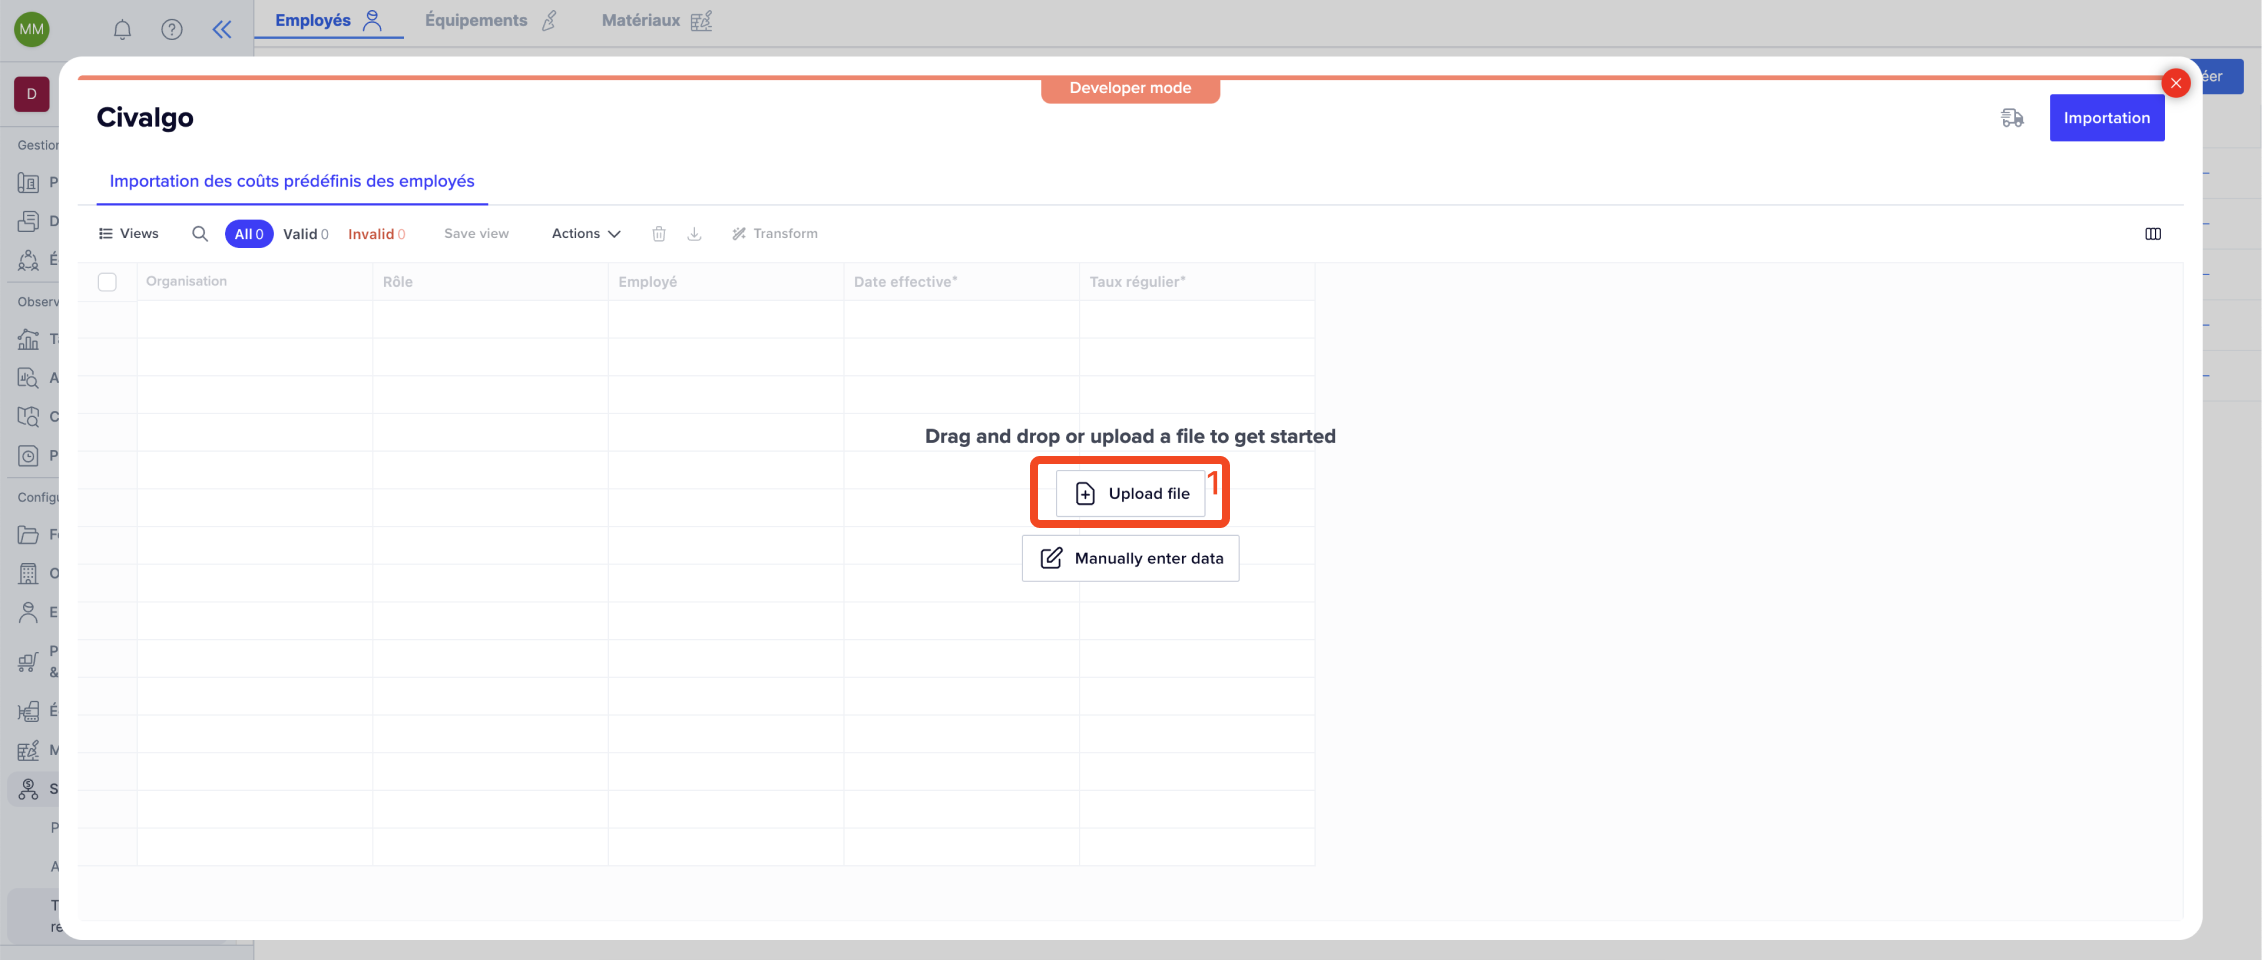
Task: Open the help question mark icon
Action: [172, 30]
